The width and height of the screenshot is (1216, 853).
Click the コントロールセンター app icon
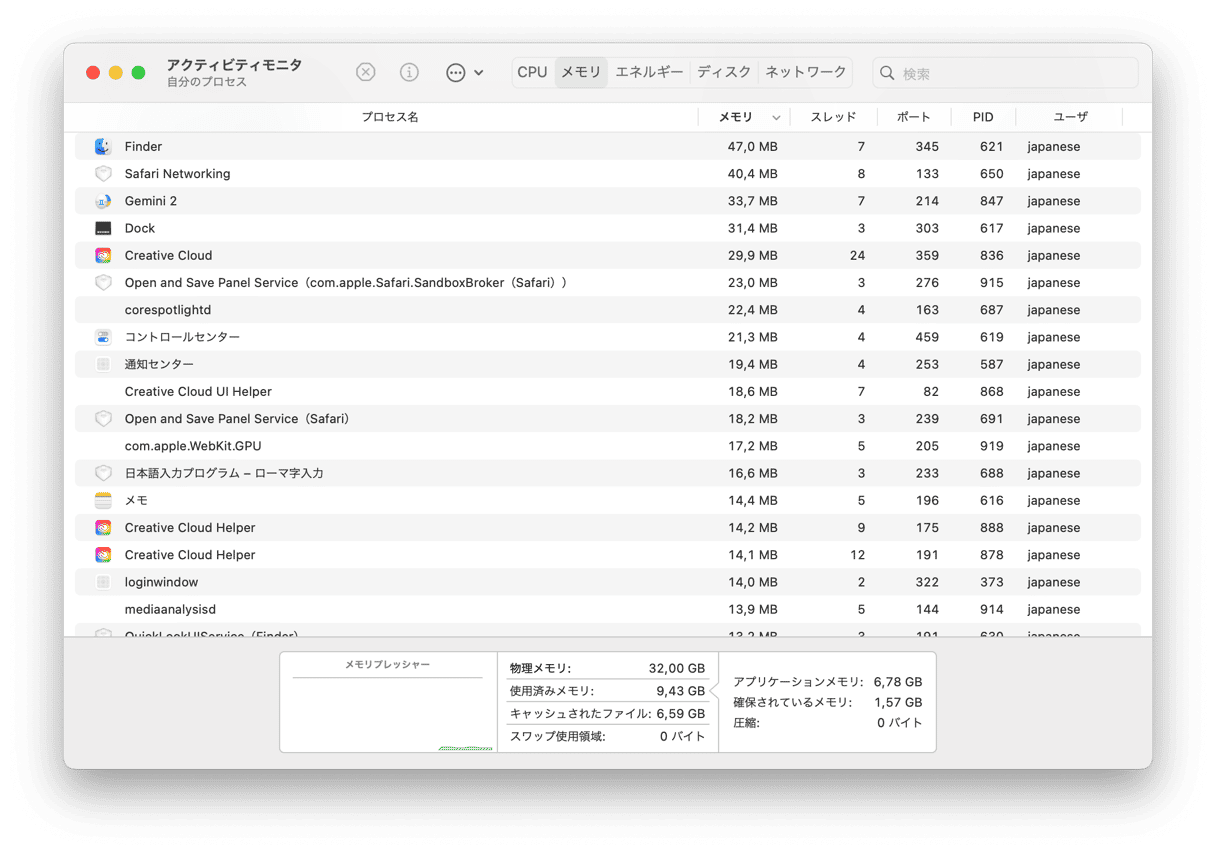102,336
